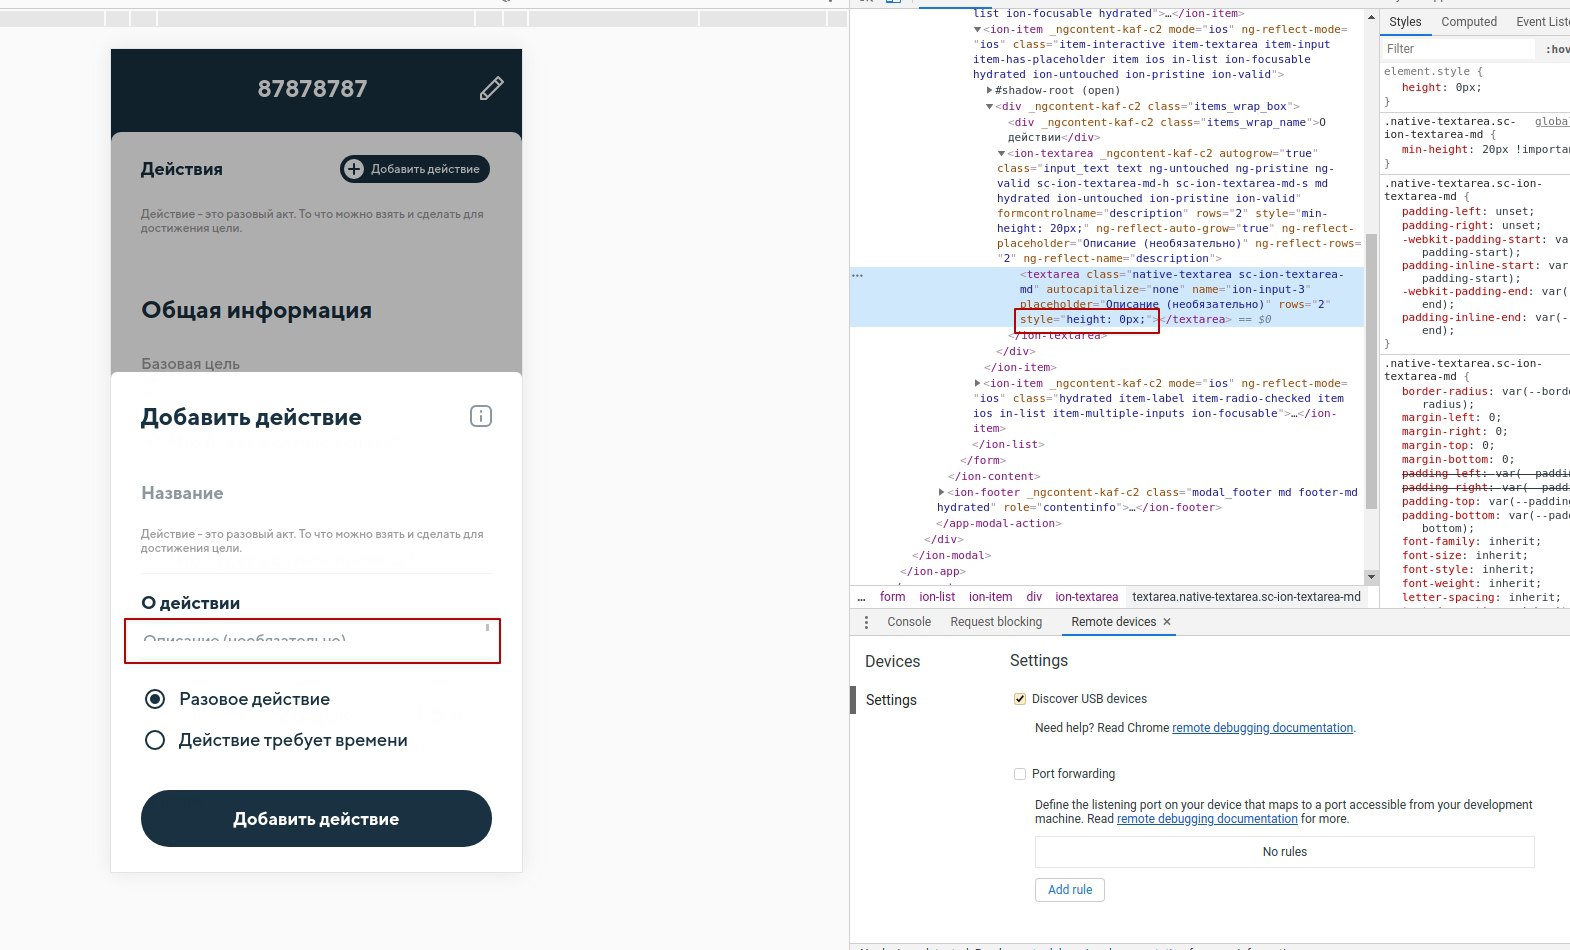The width and height of the screenshot is (1570, 950).
Task: Focus the Название input field
Action: (x=316, y=493)
